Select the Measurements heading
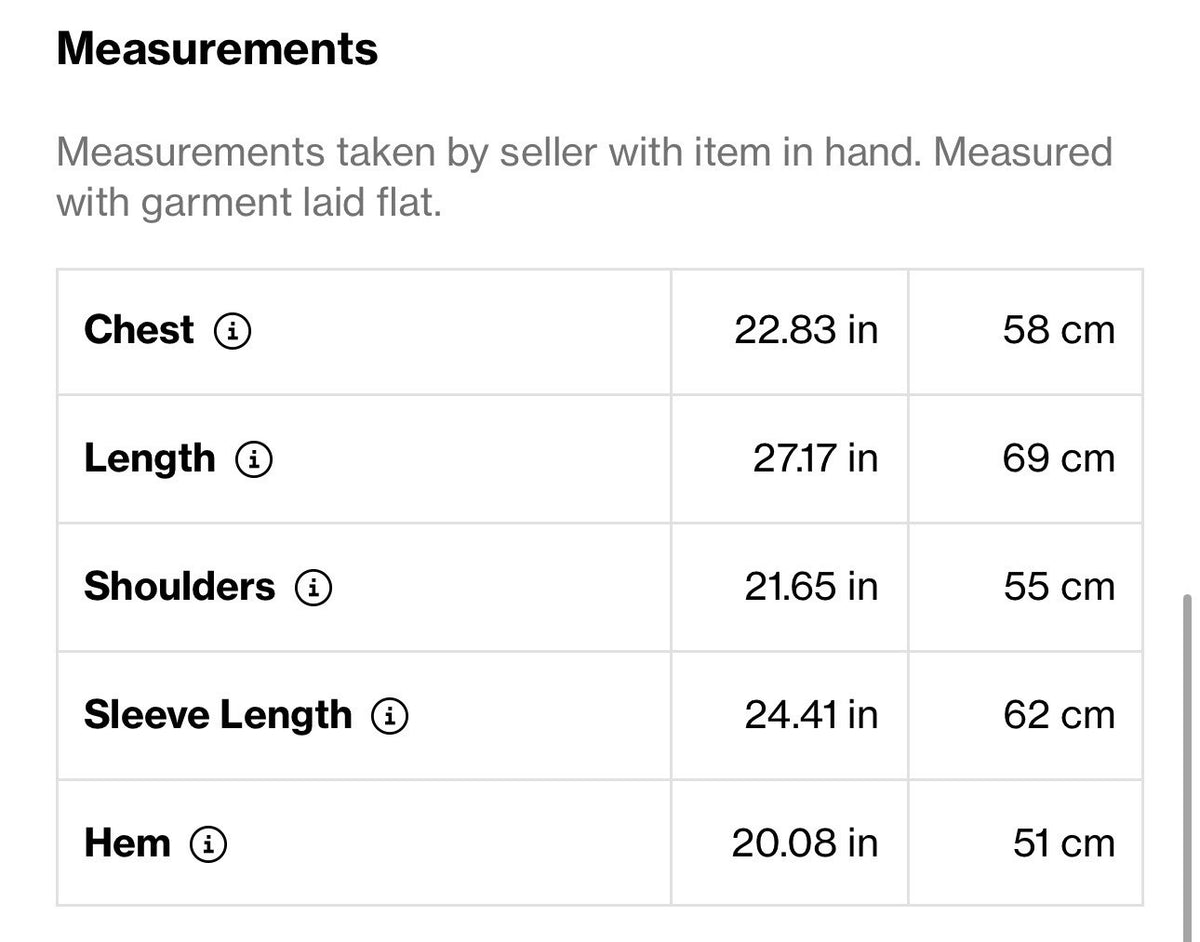Image resolution: width=1200 pixels, height=942 pixels. point(217,48)
